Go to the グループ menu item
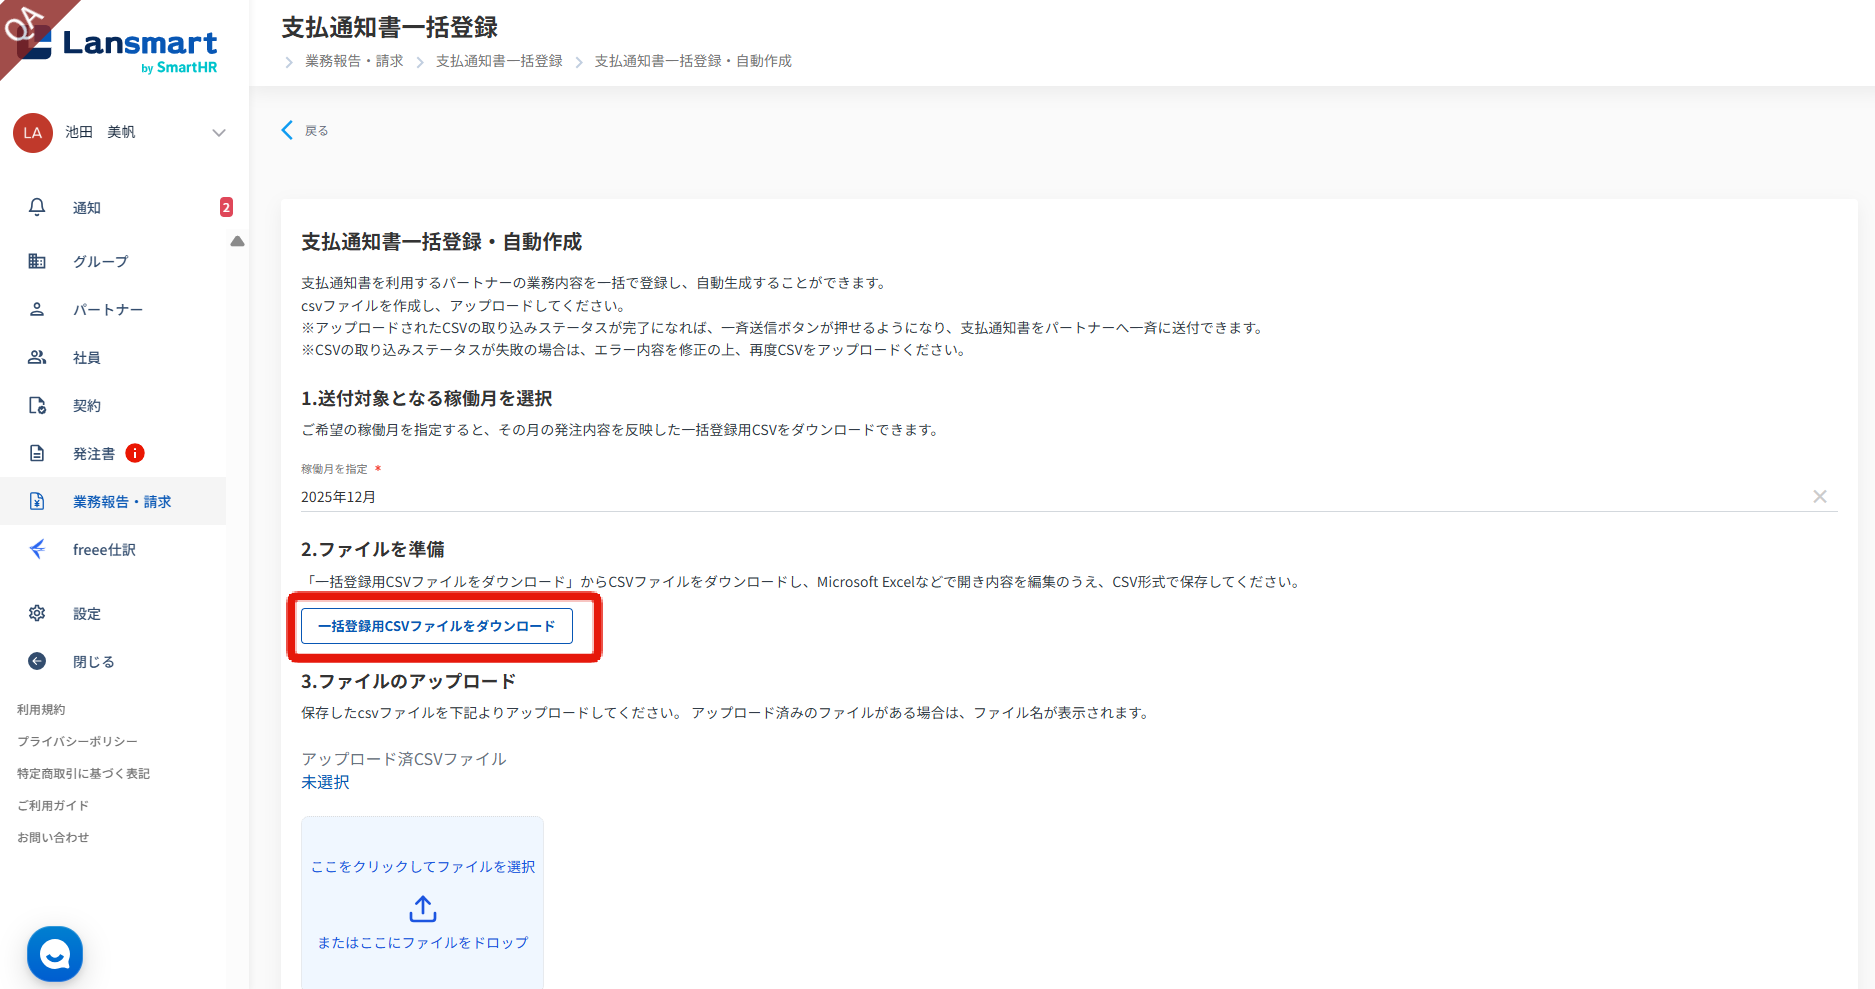 (x=101, y=262)
